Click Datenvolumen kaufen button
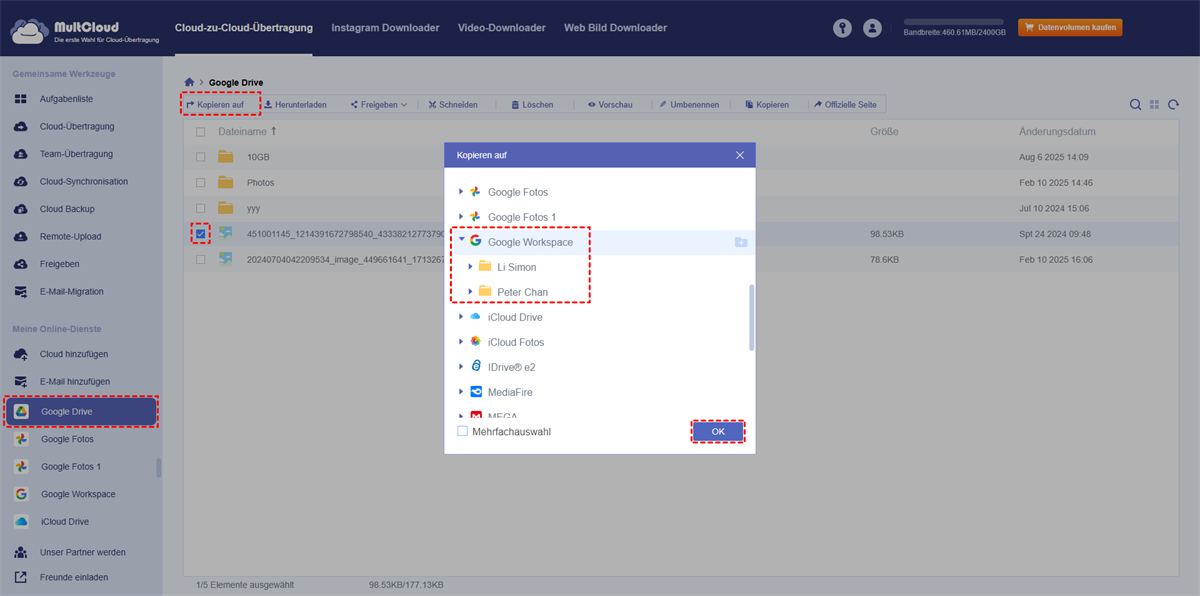 [1070, 28]
